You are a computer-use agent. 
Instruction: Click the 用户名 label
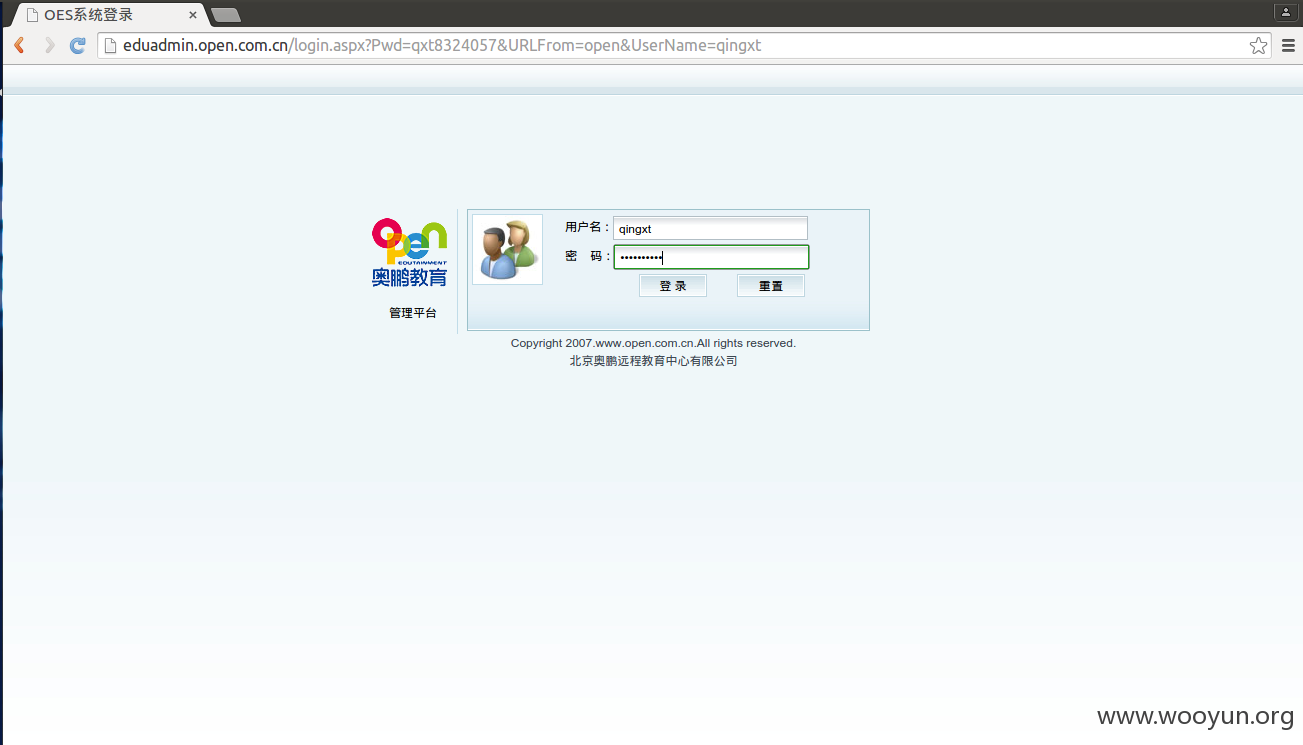tap(586, 227)
